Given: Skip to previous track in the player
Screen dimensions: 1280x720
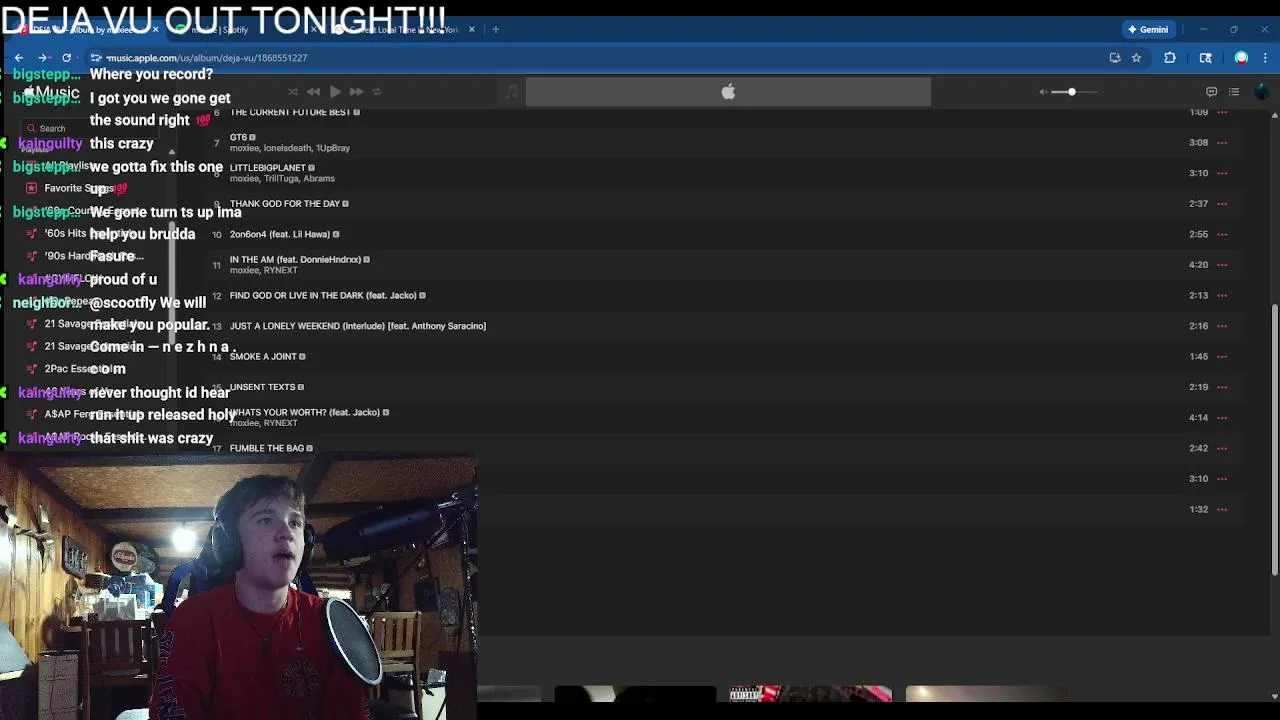Looking at the screenshot, I should 313,92.
